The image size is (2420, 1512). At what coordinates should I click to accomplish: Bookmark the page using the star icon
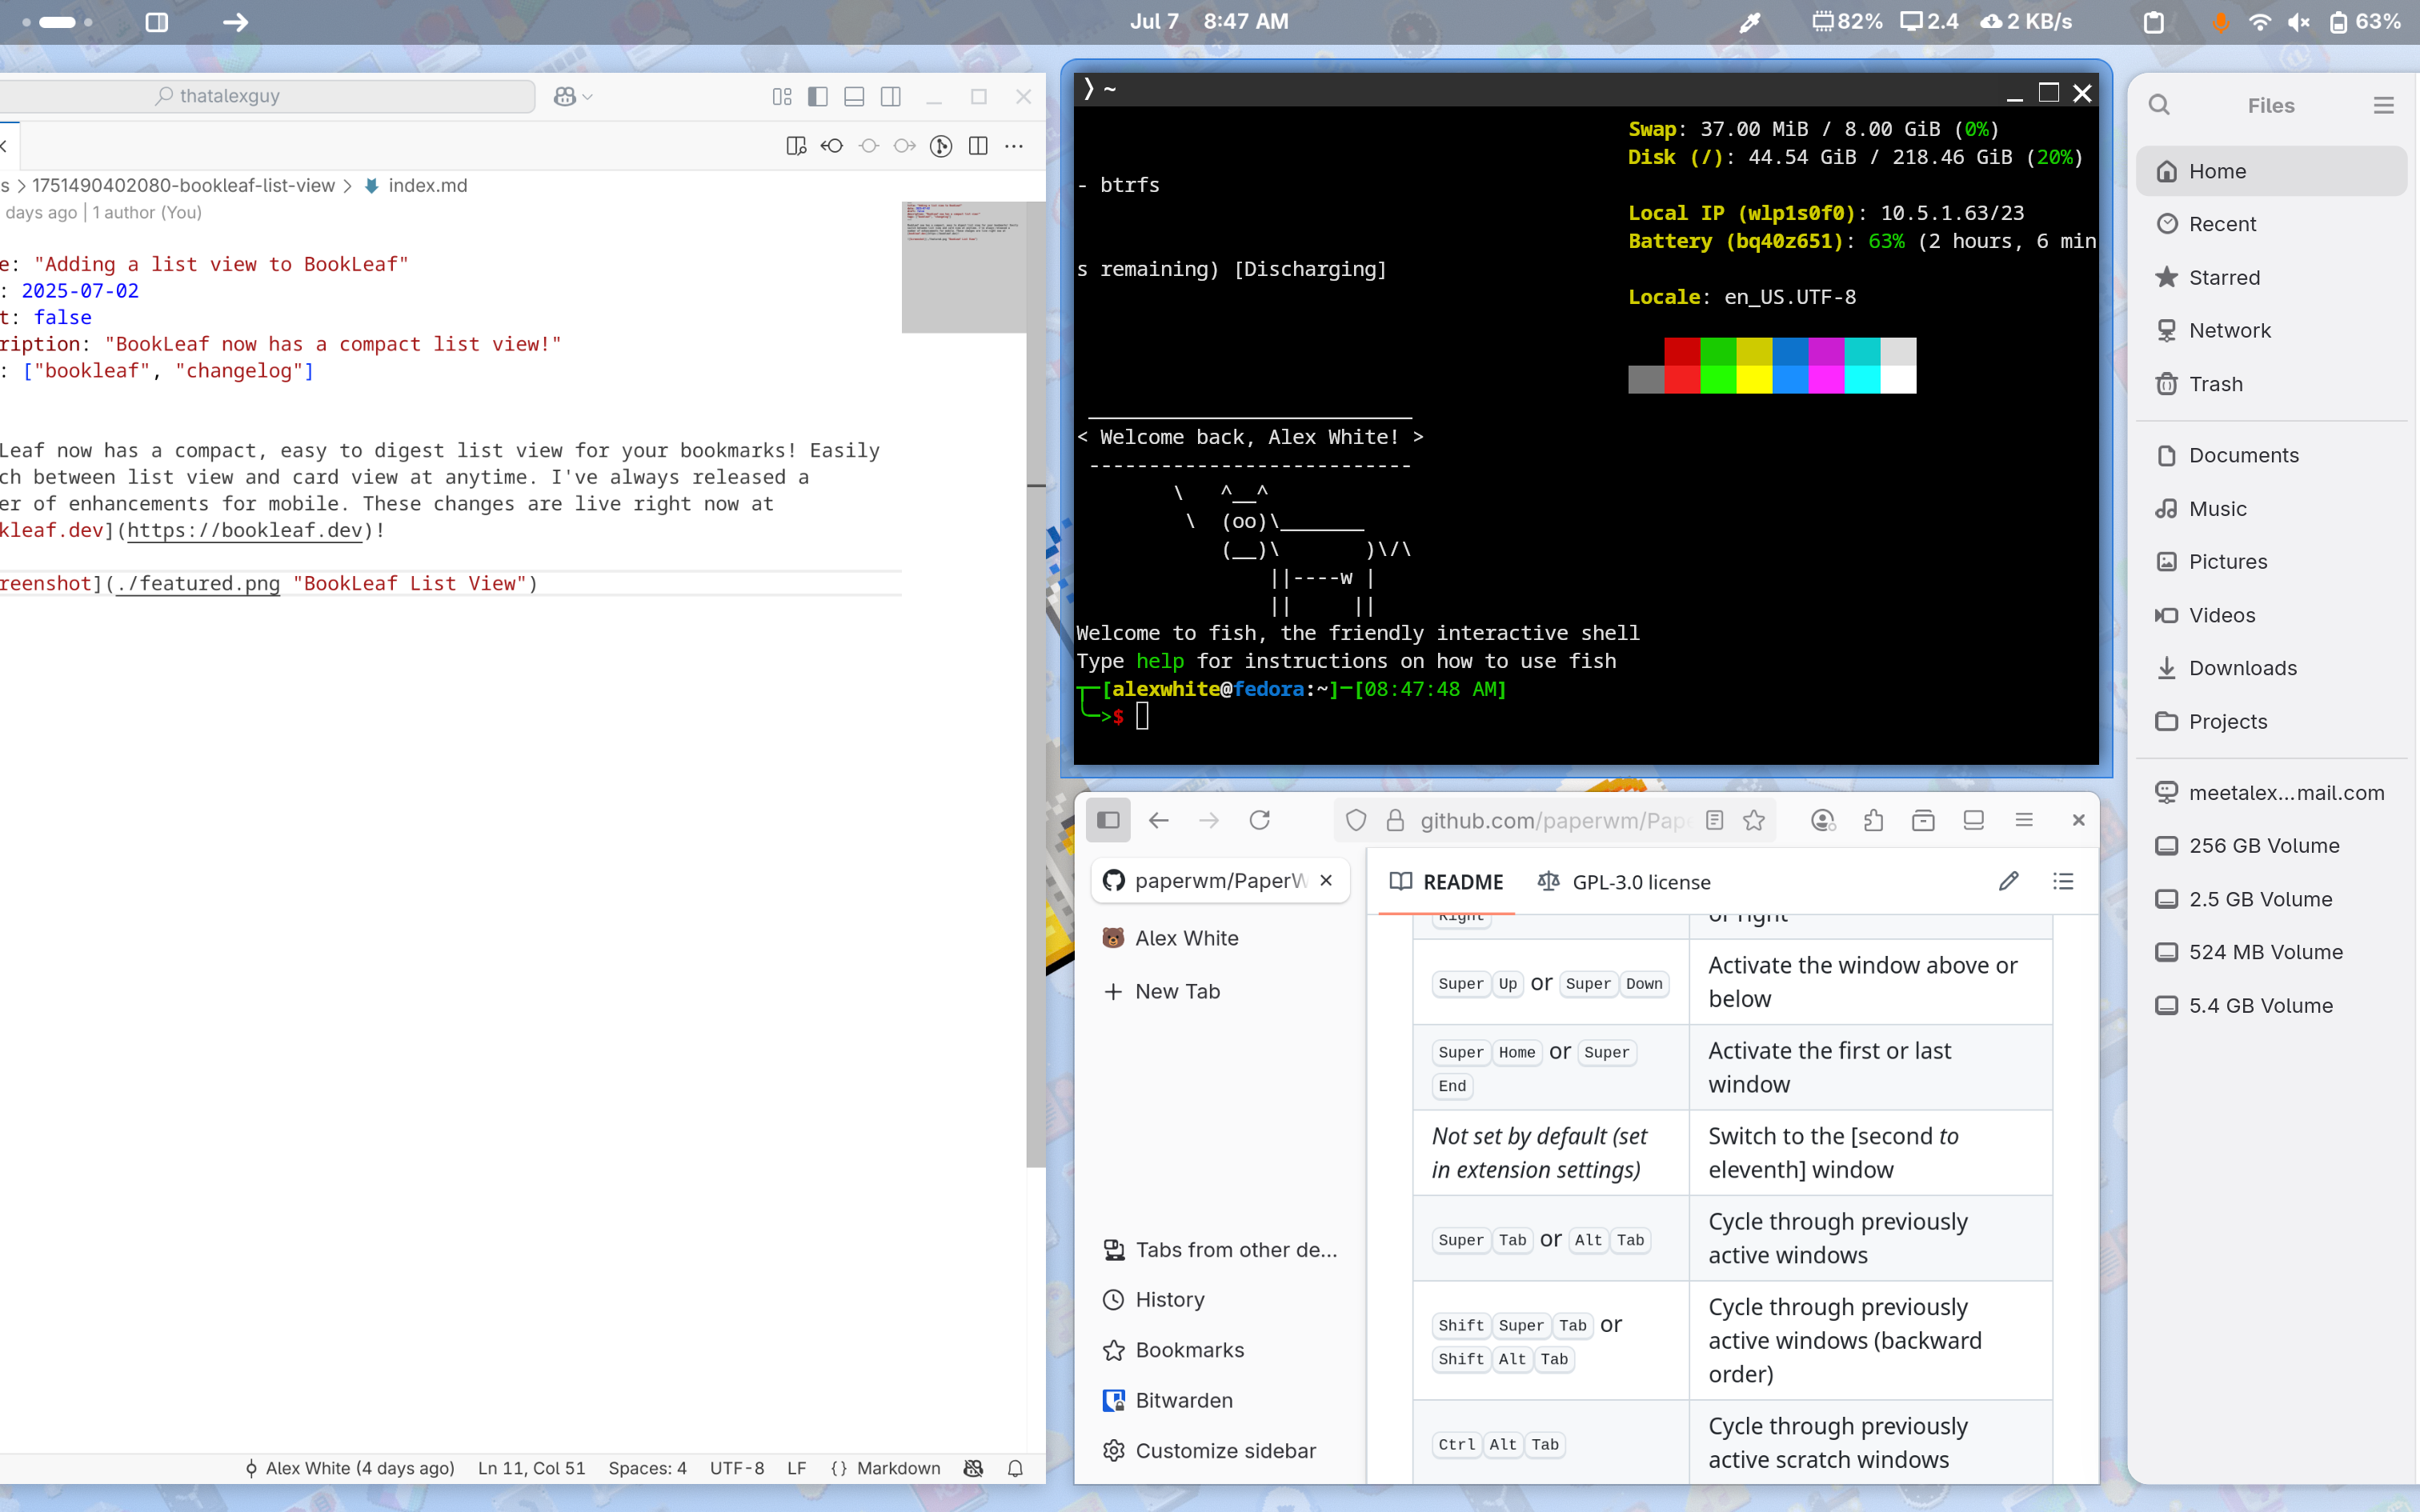(x=1755, y=819)
